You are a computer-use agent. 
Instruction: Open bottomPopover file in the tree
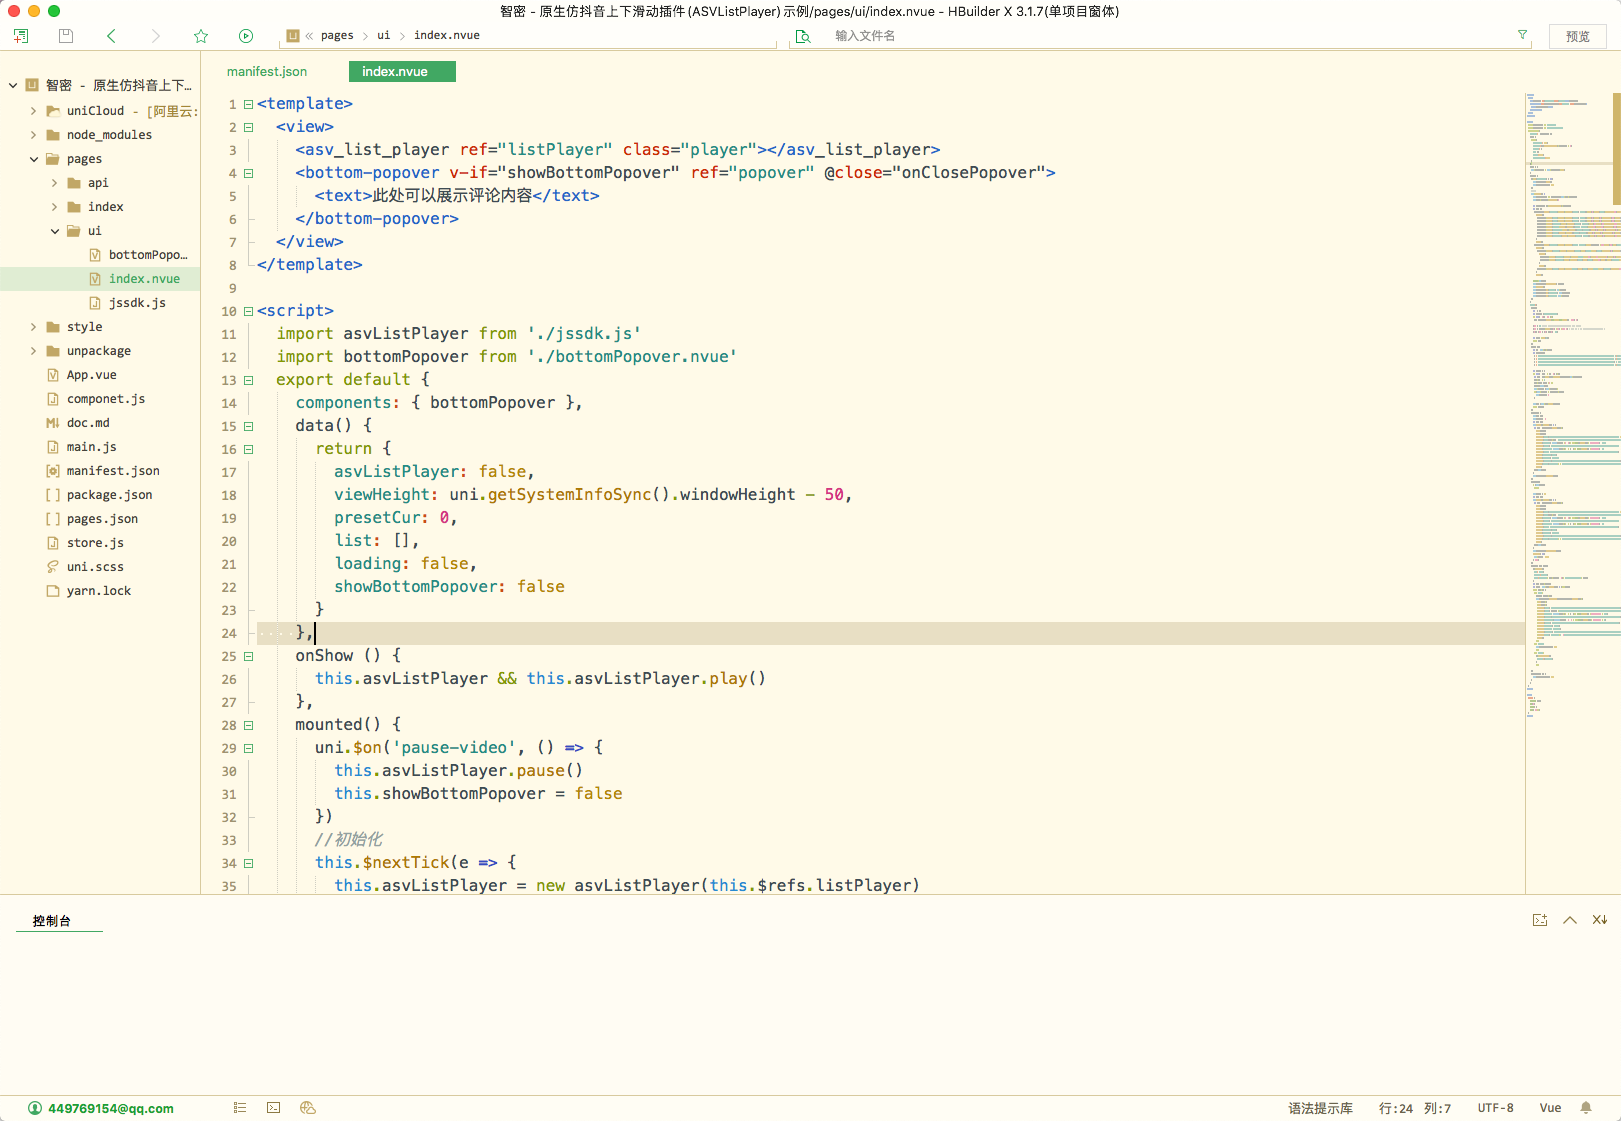(148, 255)
